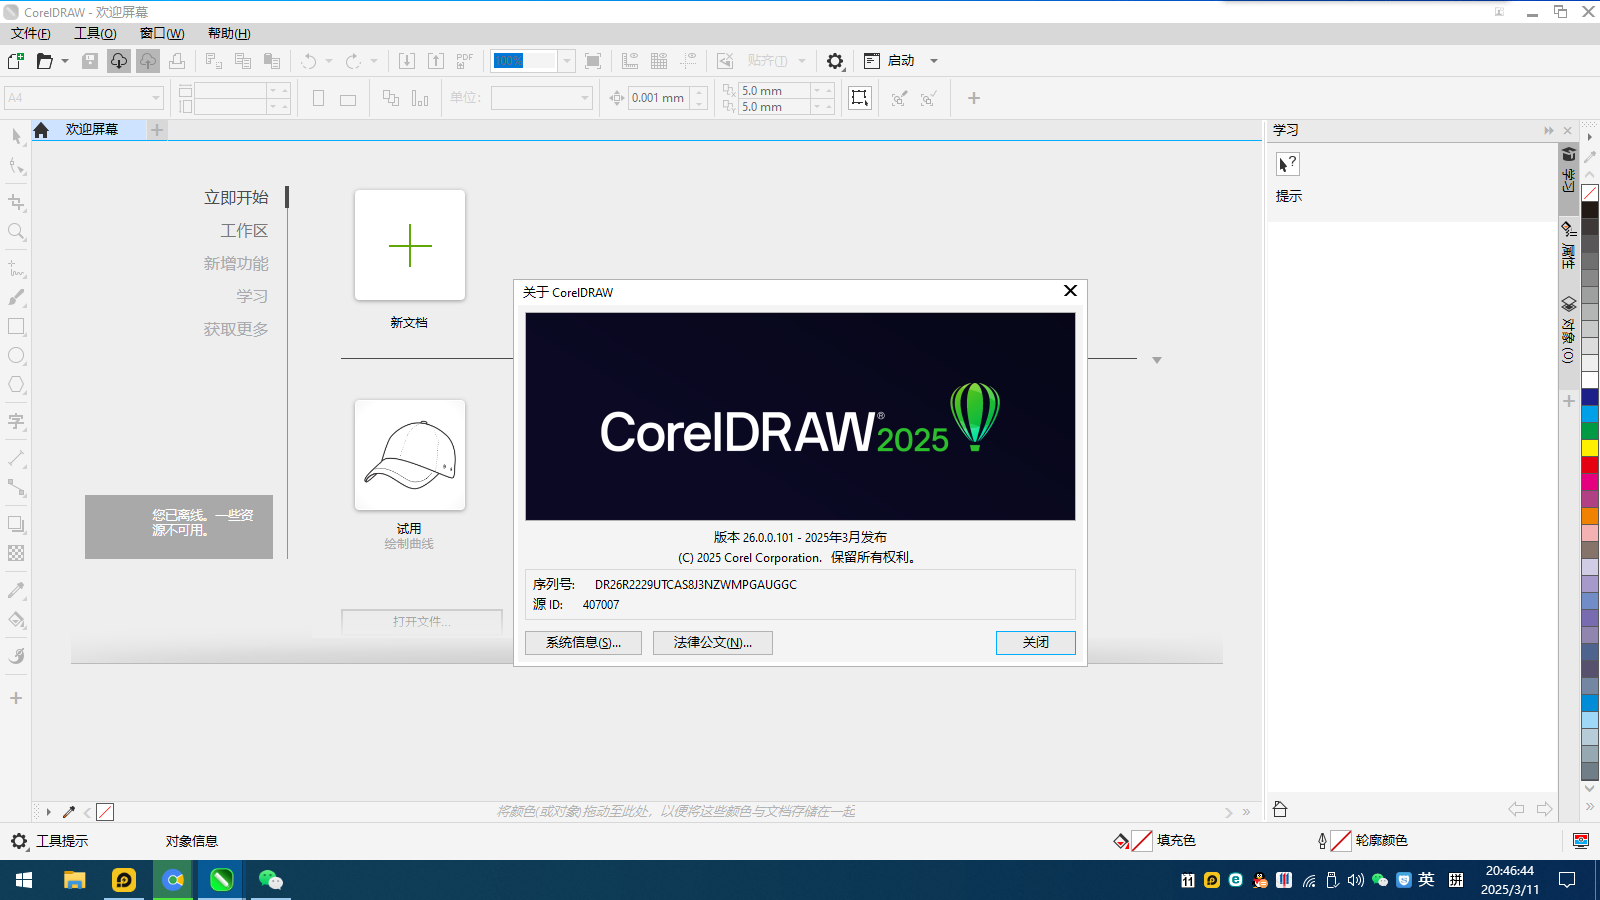The width and height of the screenshot is (1600, 900).
Task: Create a new document from the toolbar
Action: coord(16,61)
